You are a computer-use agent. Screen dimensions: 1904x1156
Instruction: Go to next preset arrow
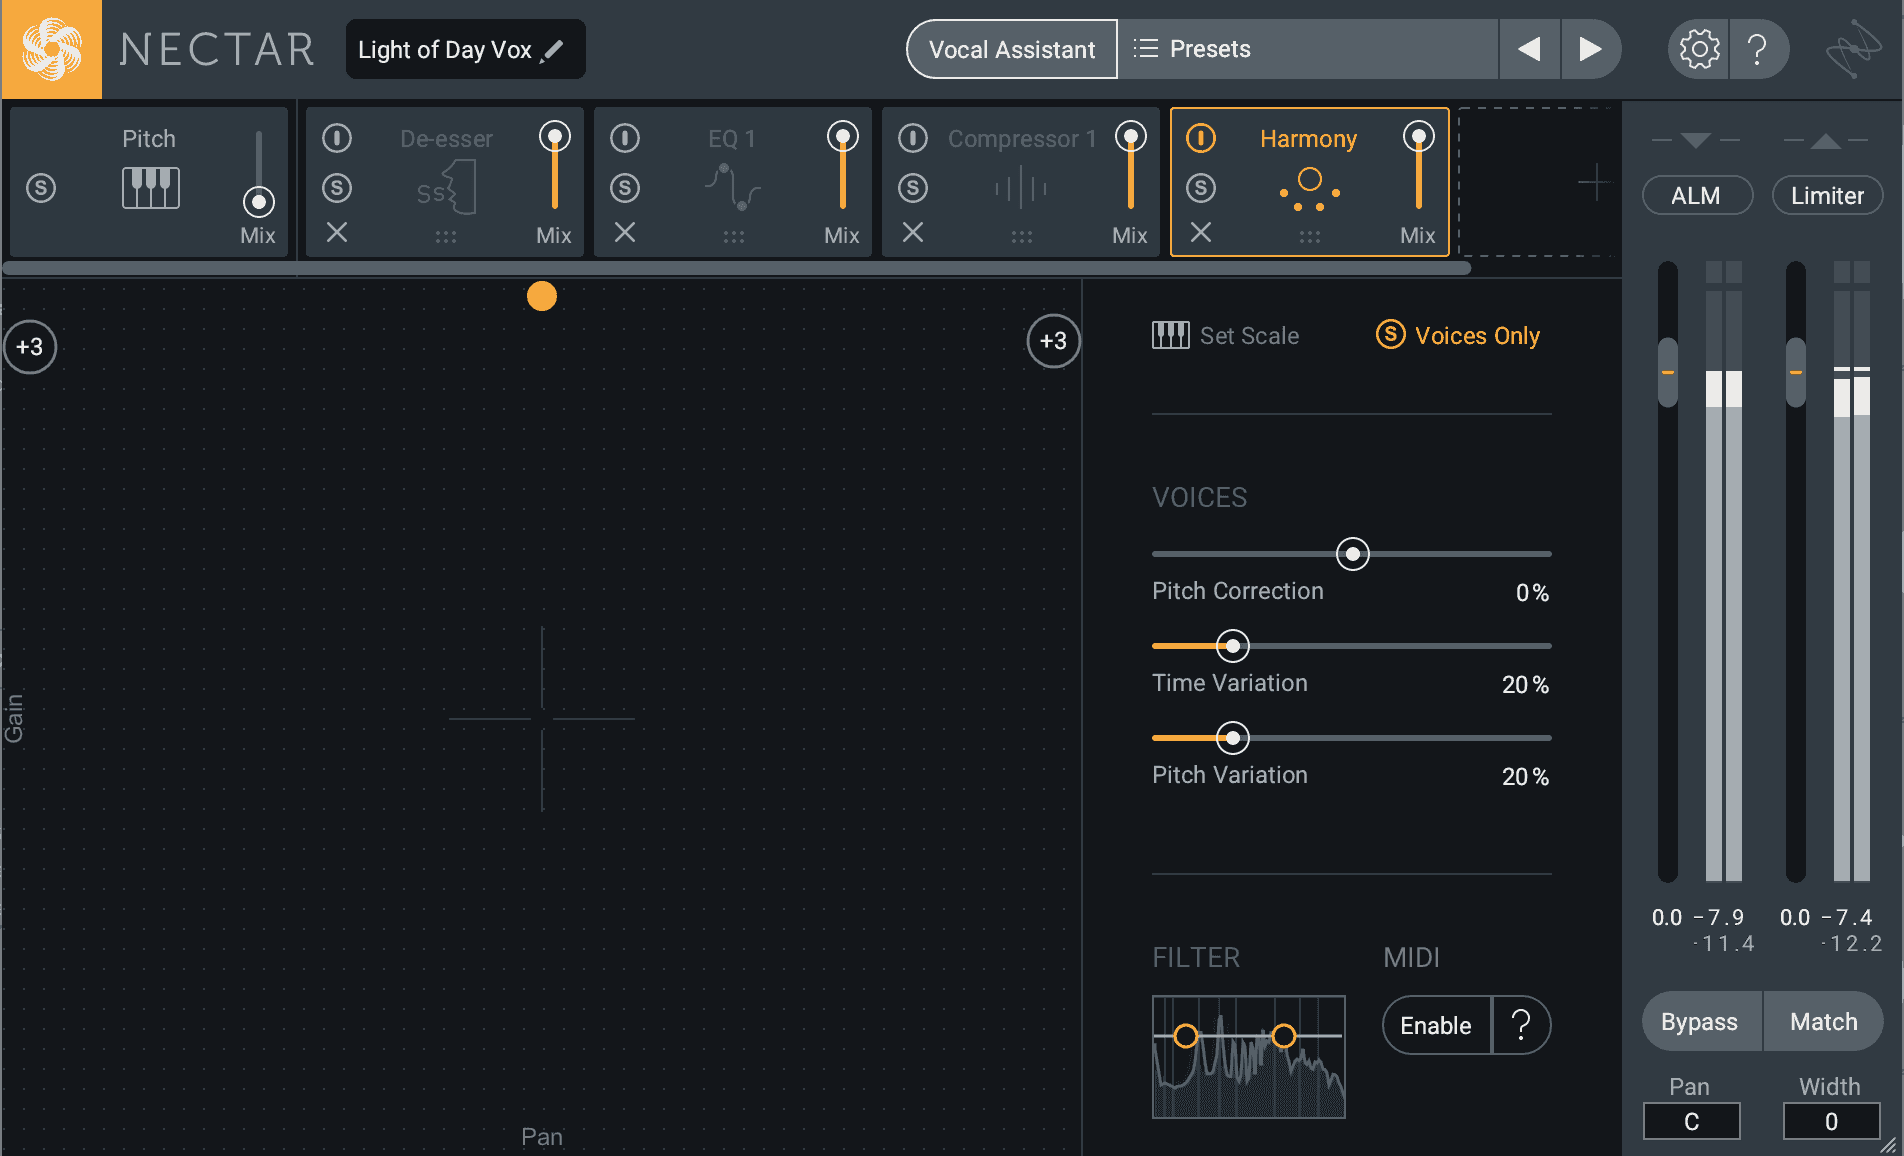coord(1591,49)
